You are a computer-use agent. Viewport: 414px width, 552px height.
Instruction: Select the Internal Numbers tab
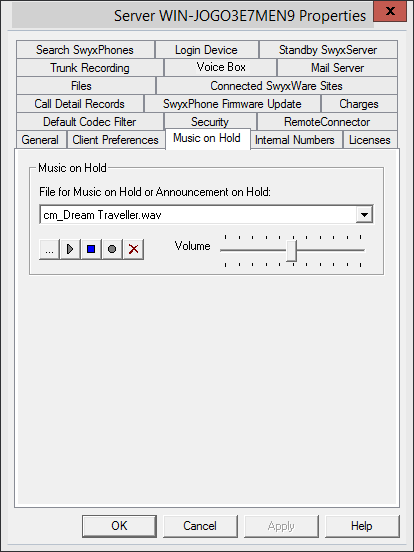point(295,140)
